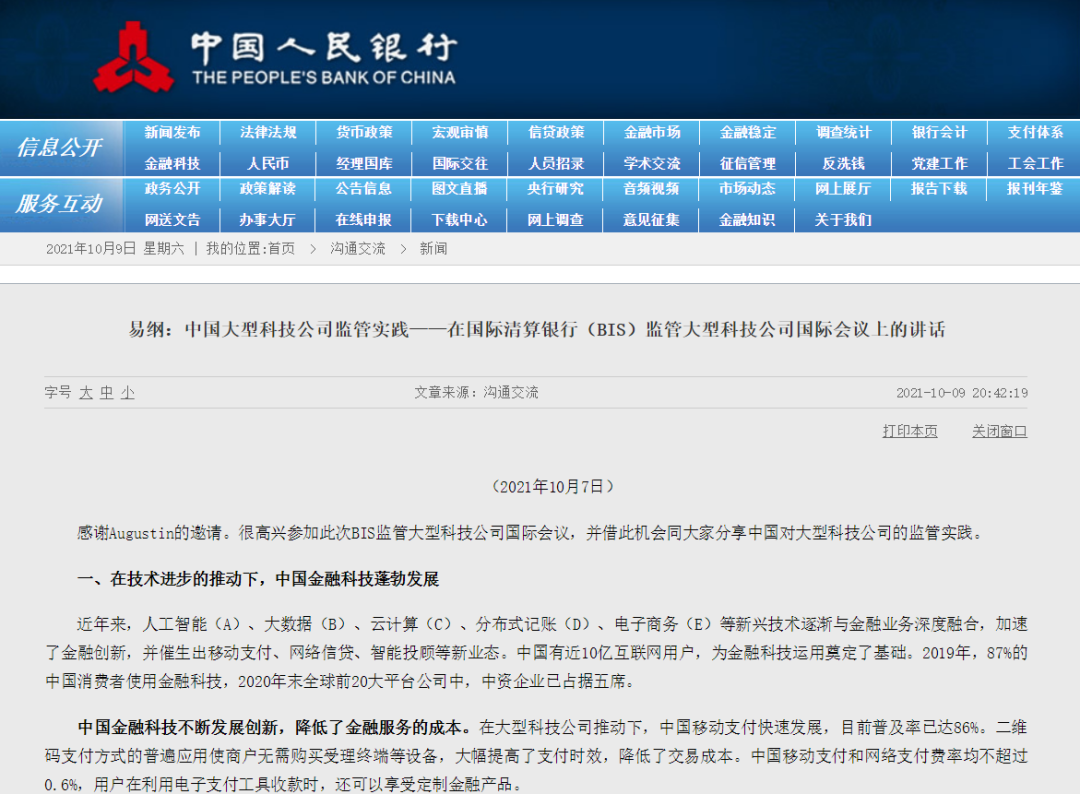
Task: Navigate to 关于我们 page
Action: (x=843, y=220)
